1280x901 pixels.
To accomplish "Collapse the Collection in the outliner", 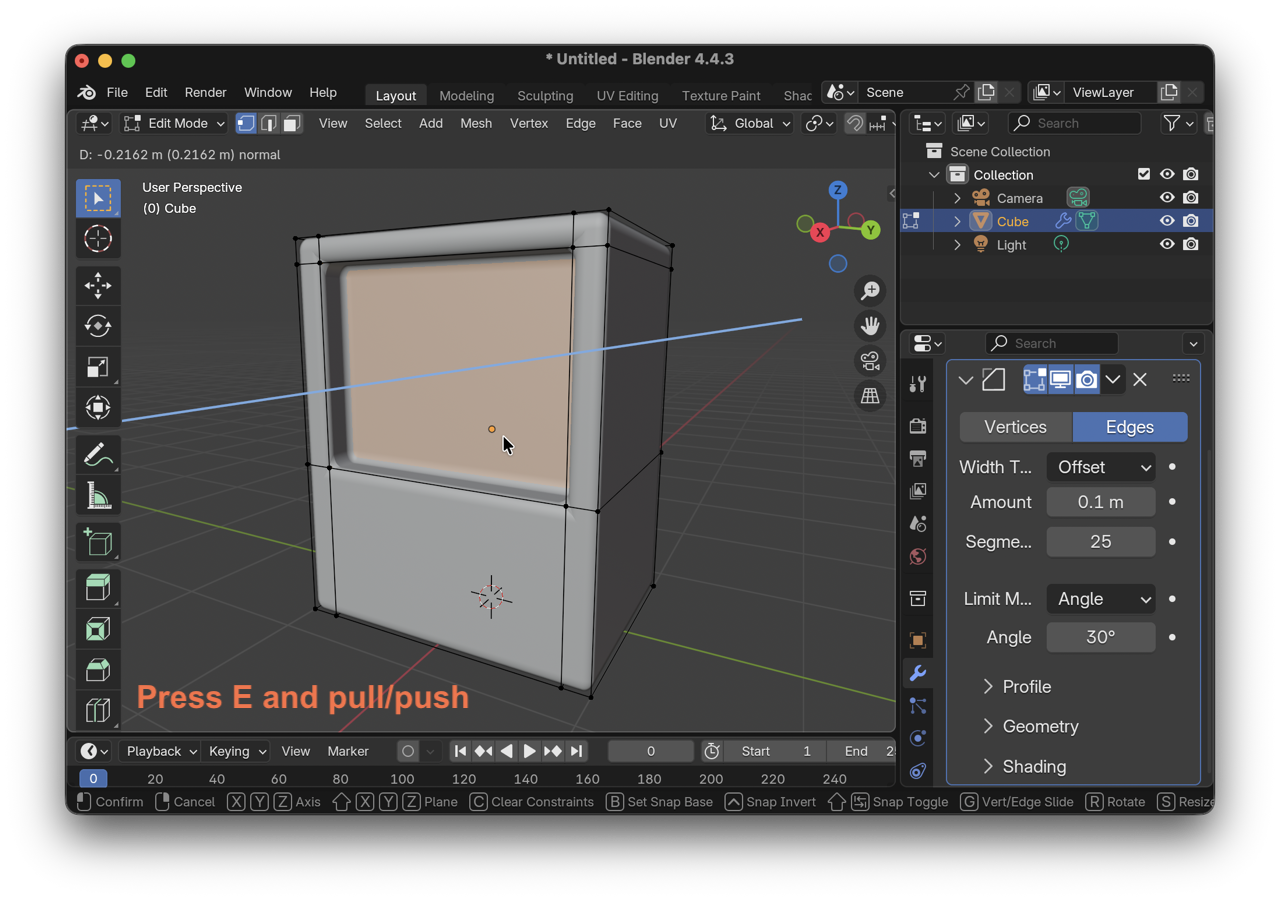I will pyautogui.click(x=934, y=174).
